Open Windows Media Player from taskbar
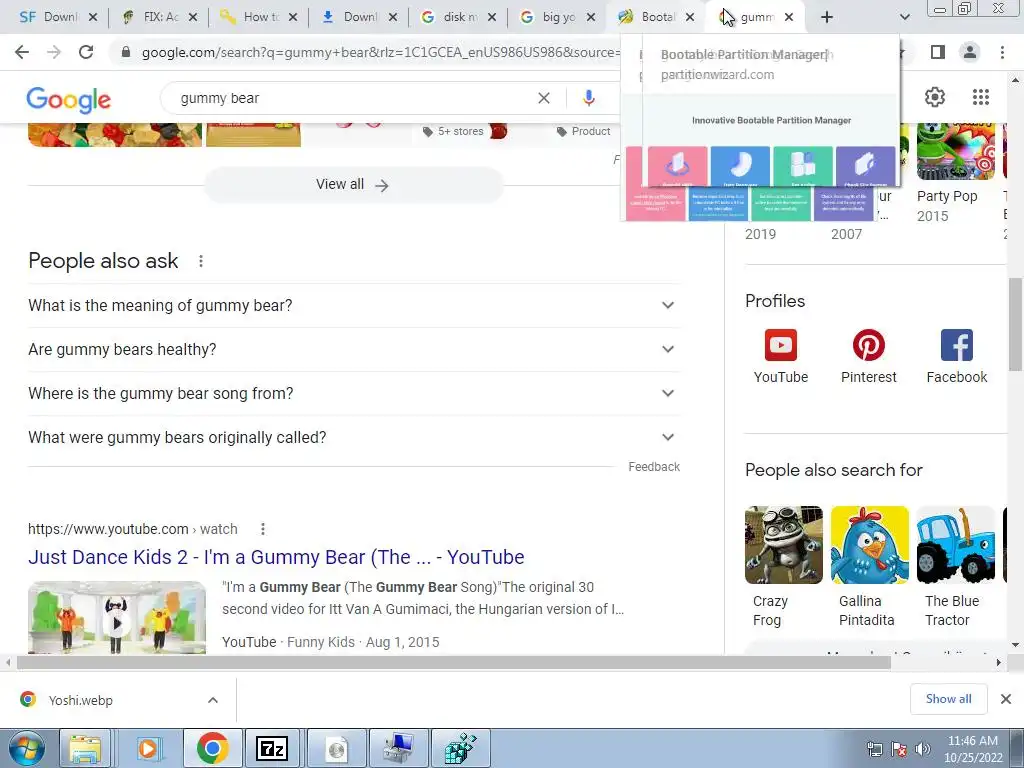 148,748
